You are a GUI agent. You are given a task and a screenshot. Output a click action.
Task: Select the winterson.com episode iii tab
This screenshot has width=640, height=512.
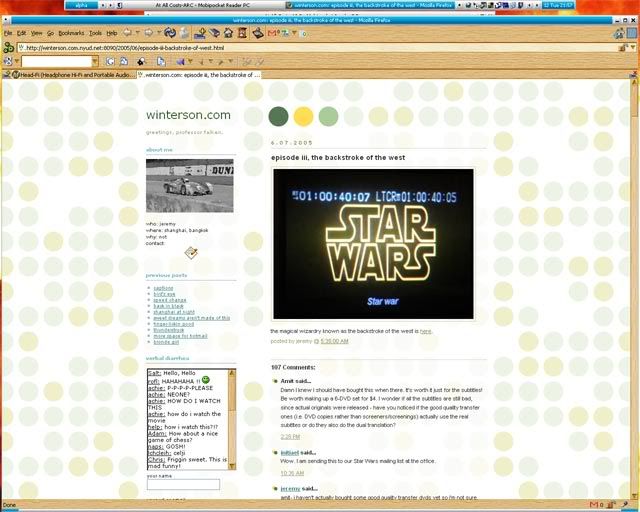[199, 75]
